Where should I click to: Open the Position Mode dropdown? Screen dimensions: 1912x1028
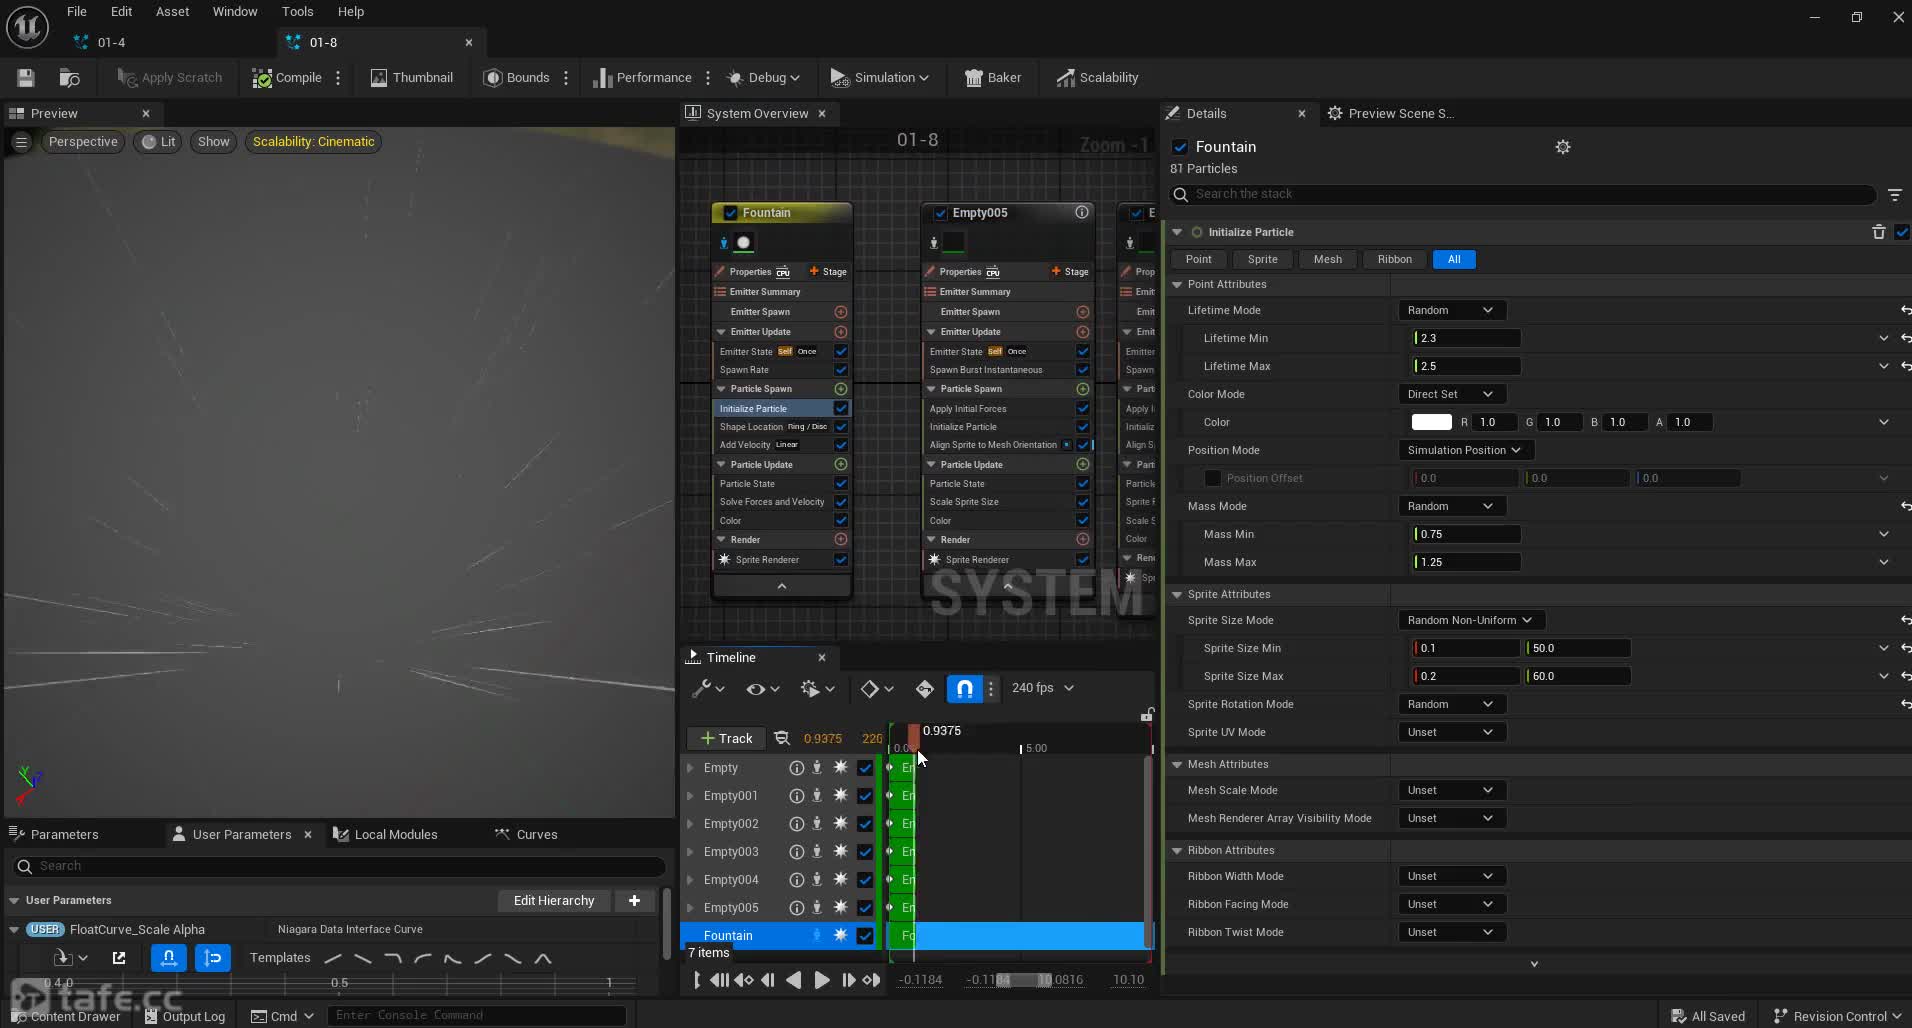pyautogui.click(x=1465, y=450)
